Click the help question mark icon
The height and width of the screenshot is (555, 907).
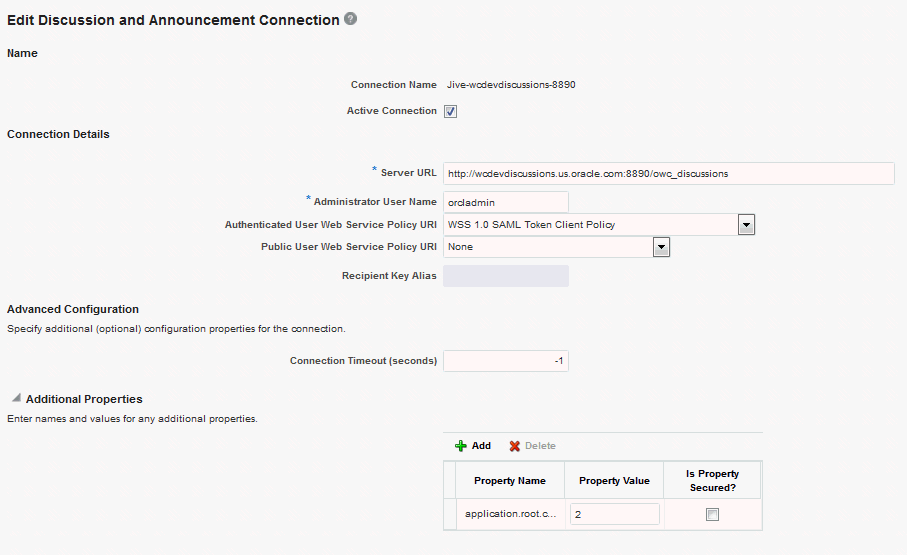[350, 19]
